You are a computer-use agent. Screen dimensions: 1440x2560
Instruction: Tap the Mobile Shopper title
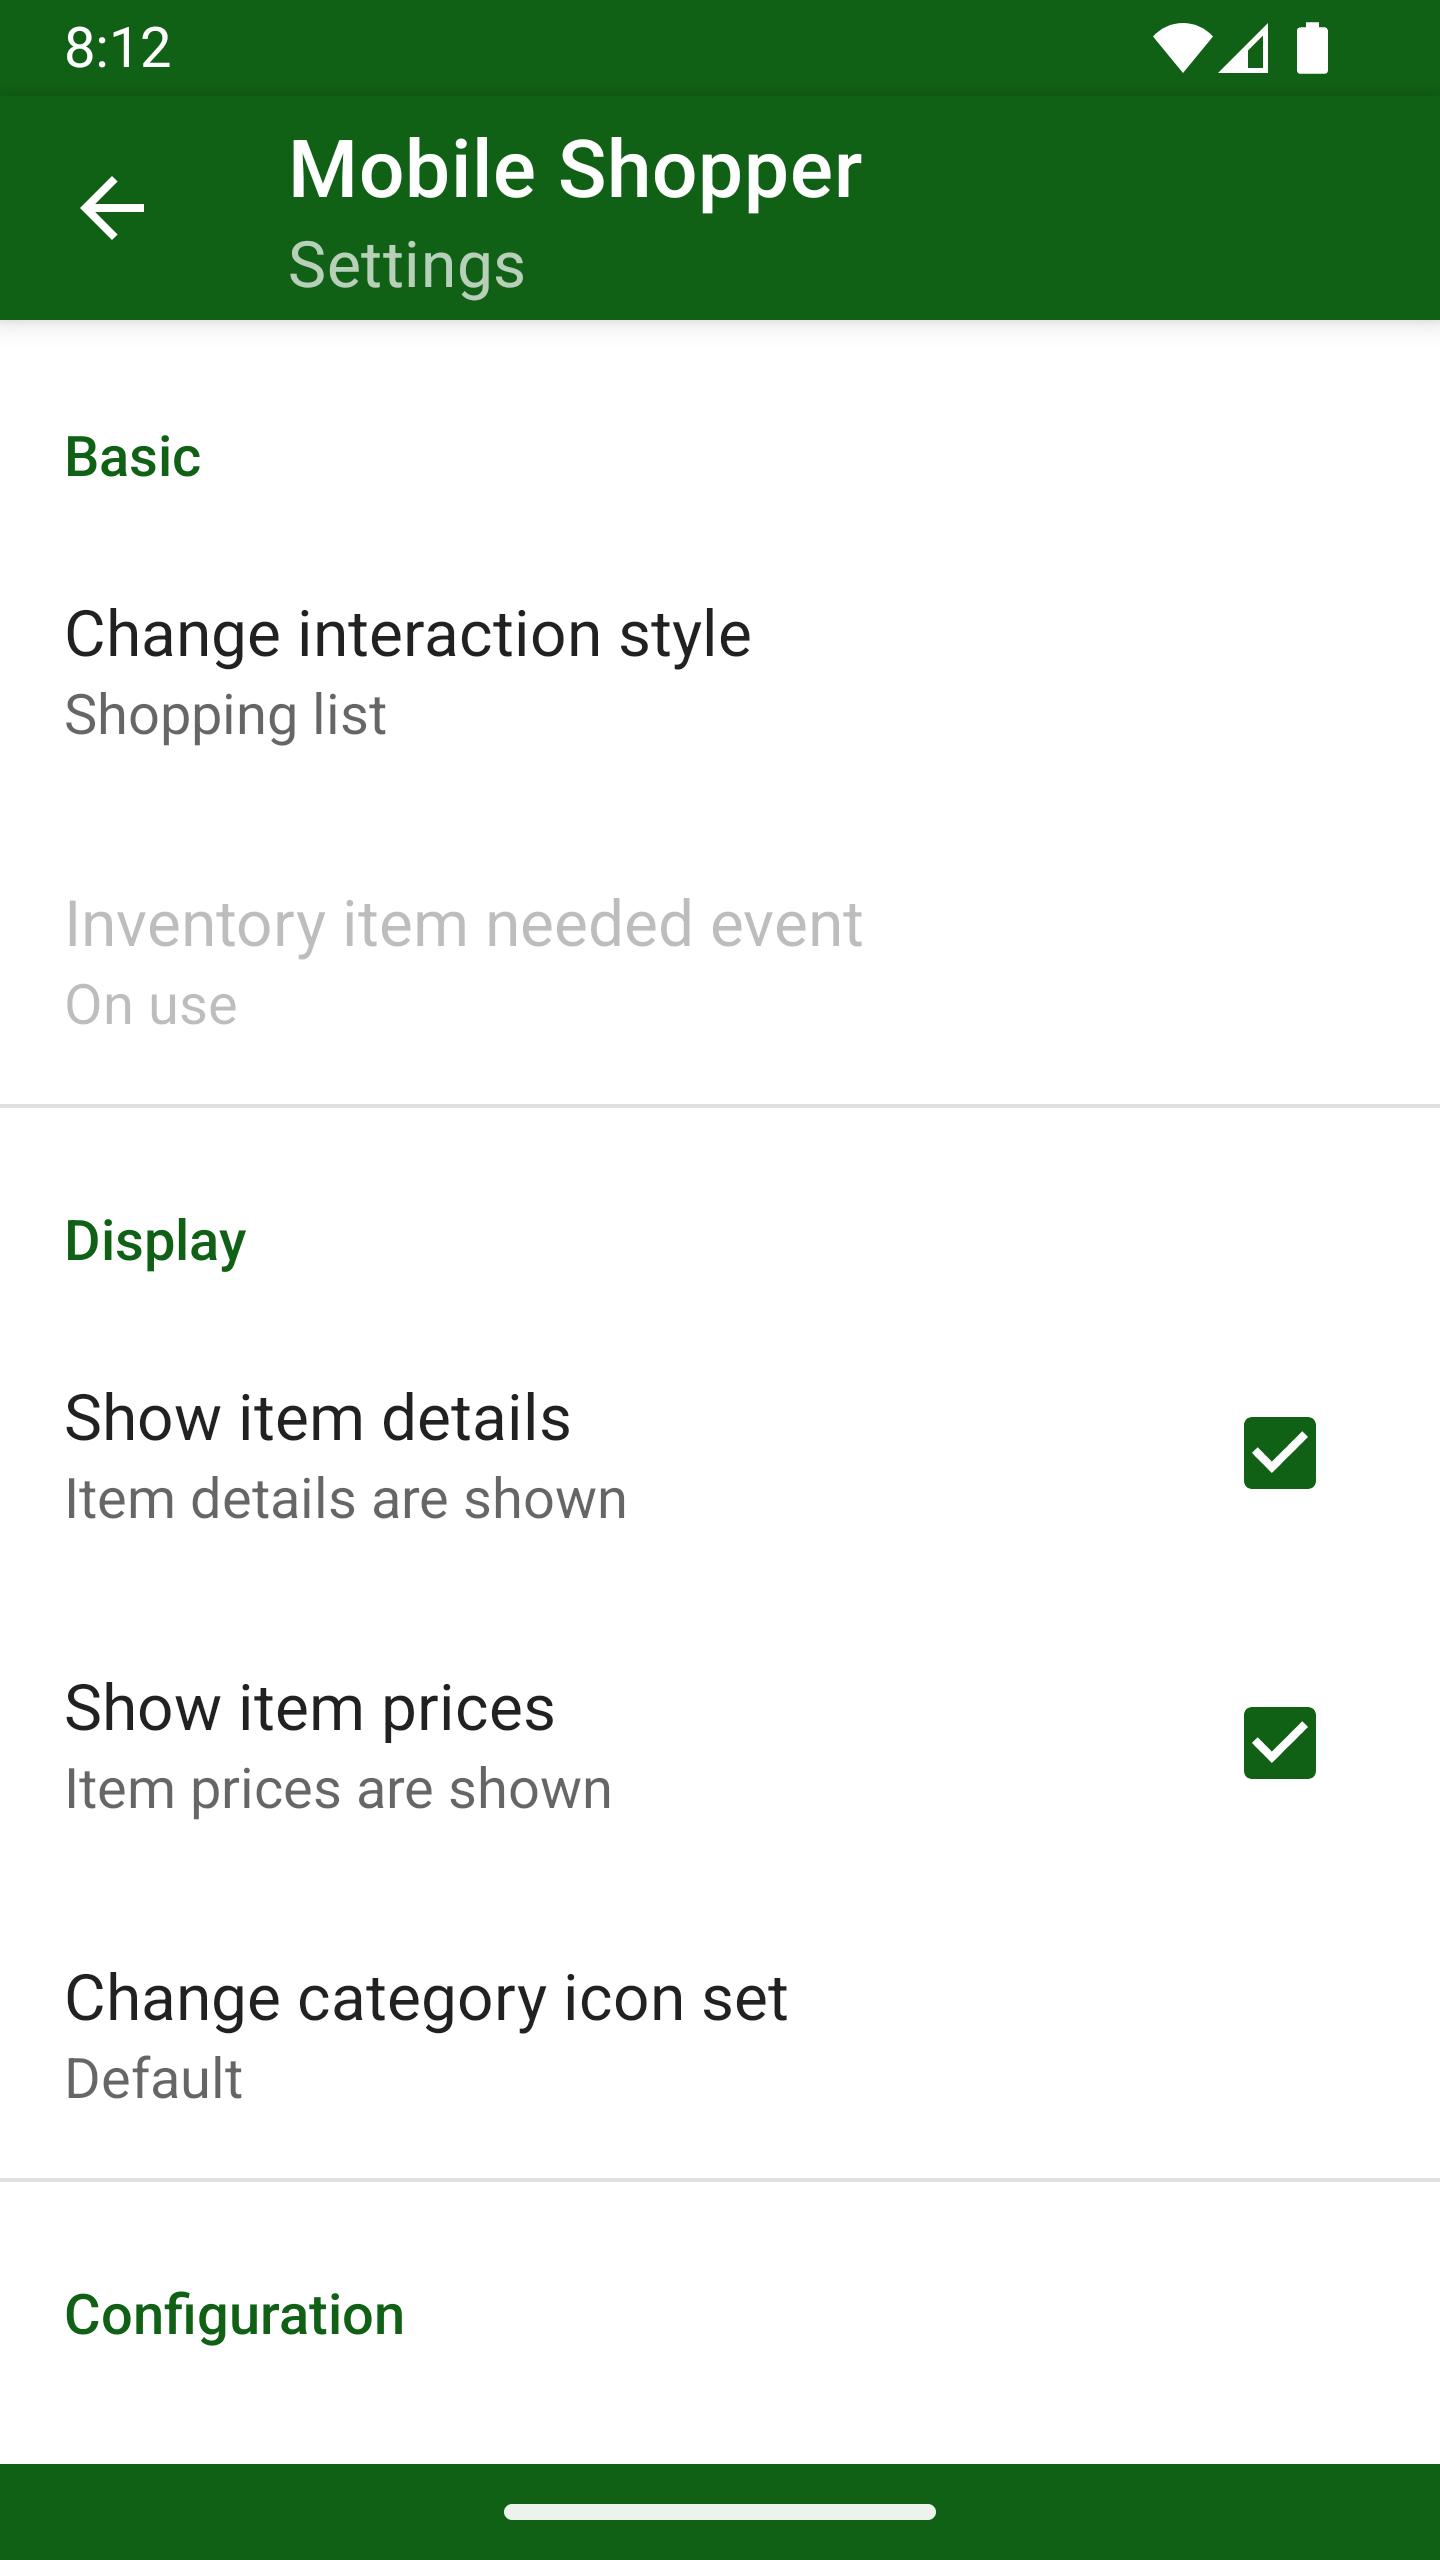click(x=575, y=170)
